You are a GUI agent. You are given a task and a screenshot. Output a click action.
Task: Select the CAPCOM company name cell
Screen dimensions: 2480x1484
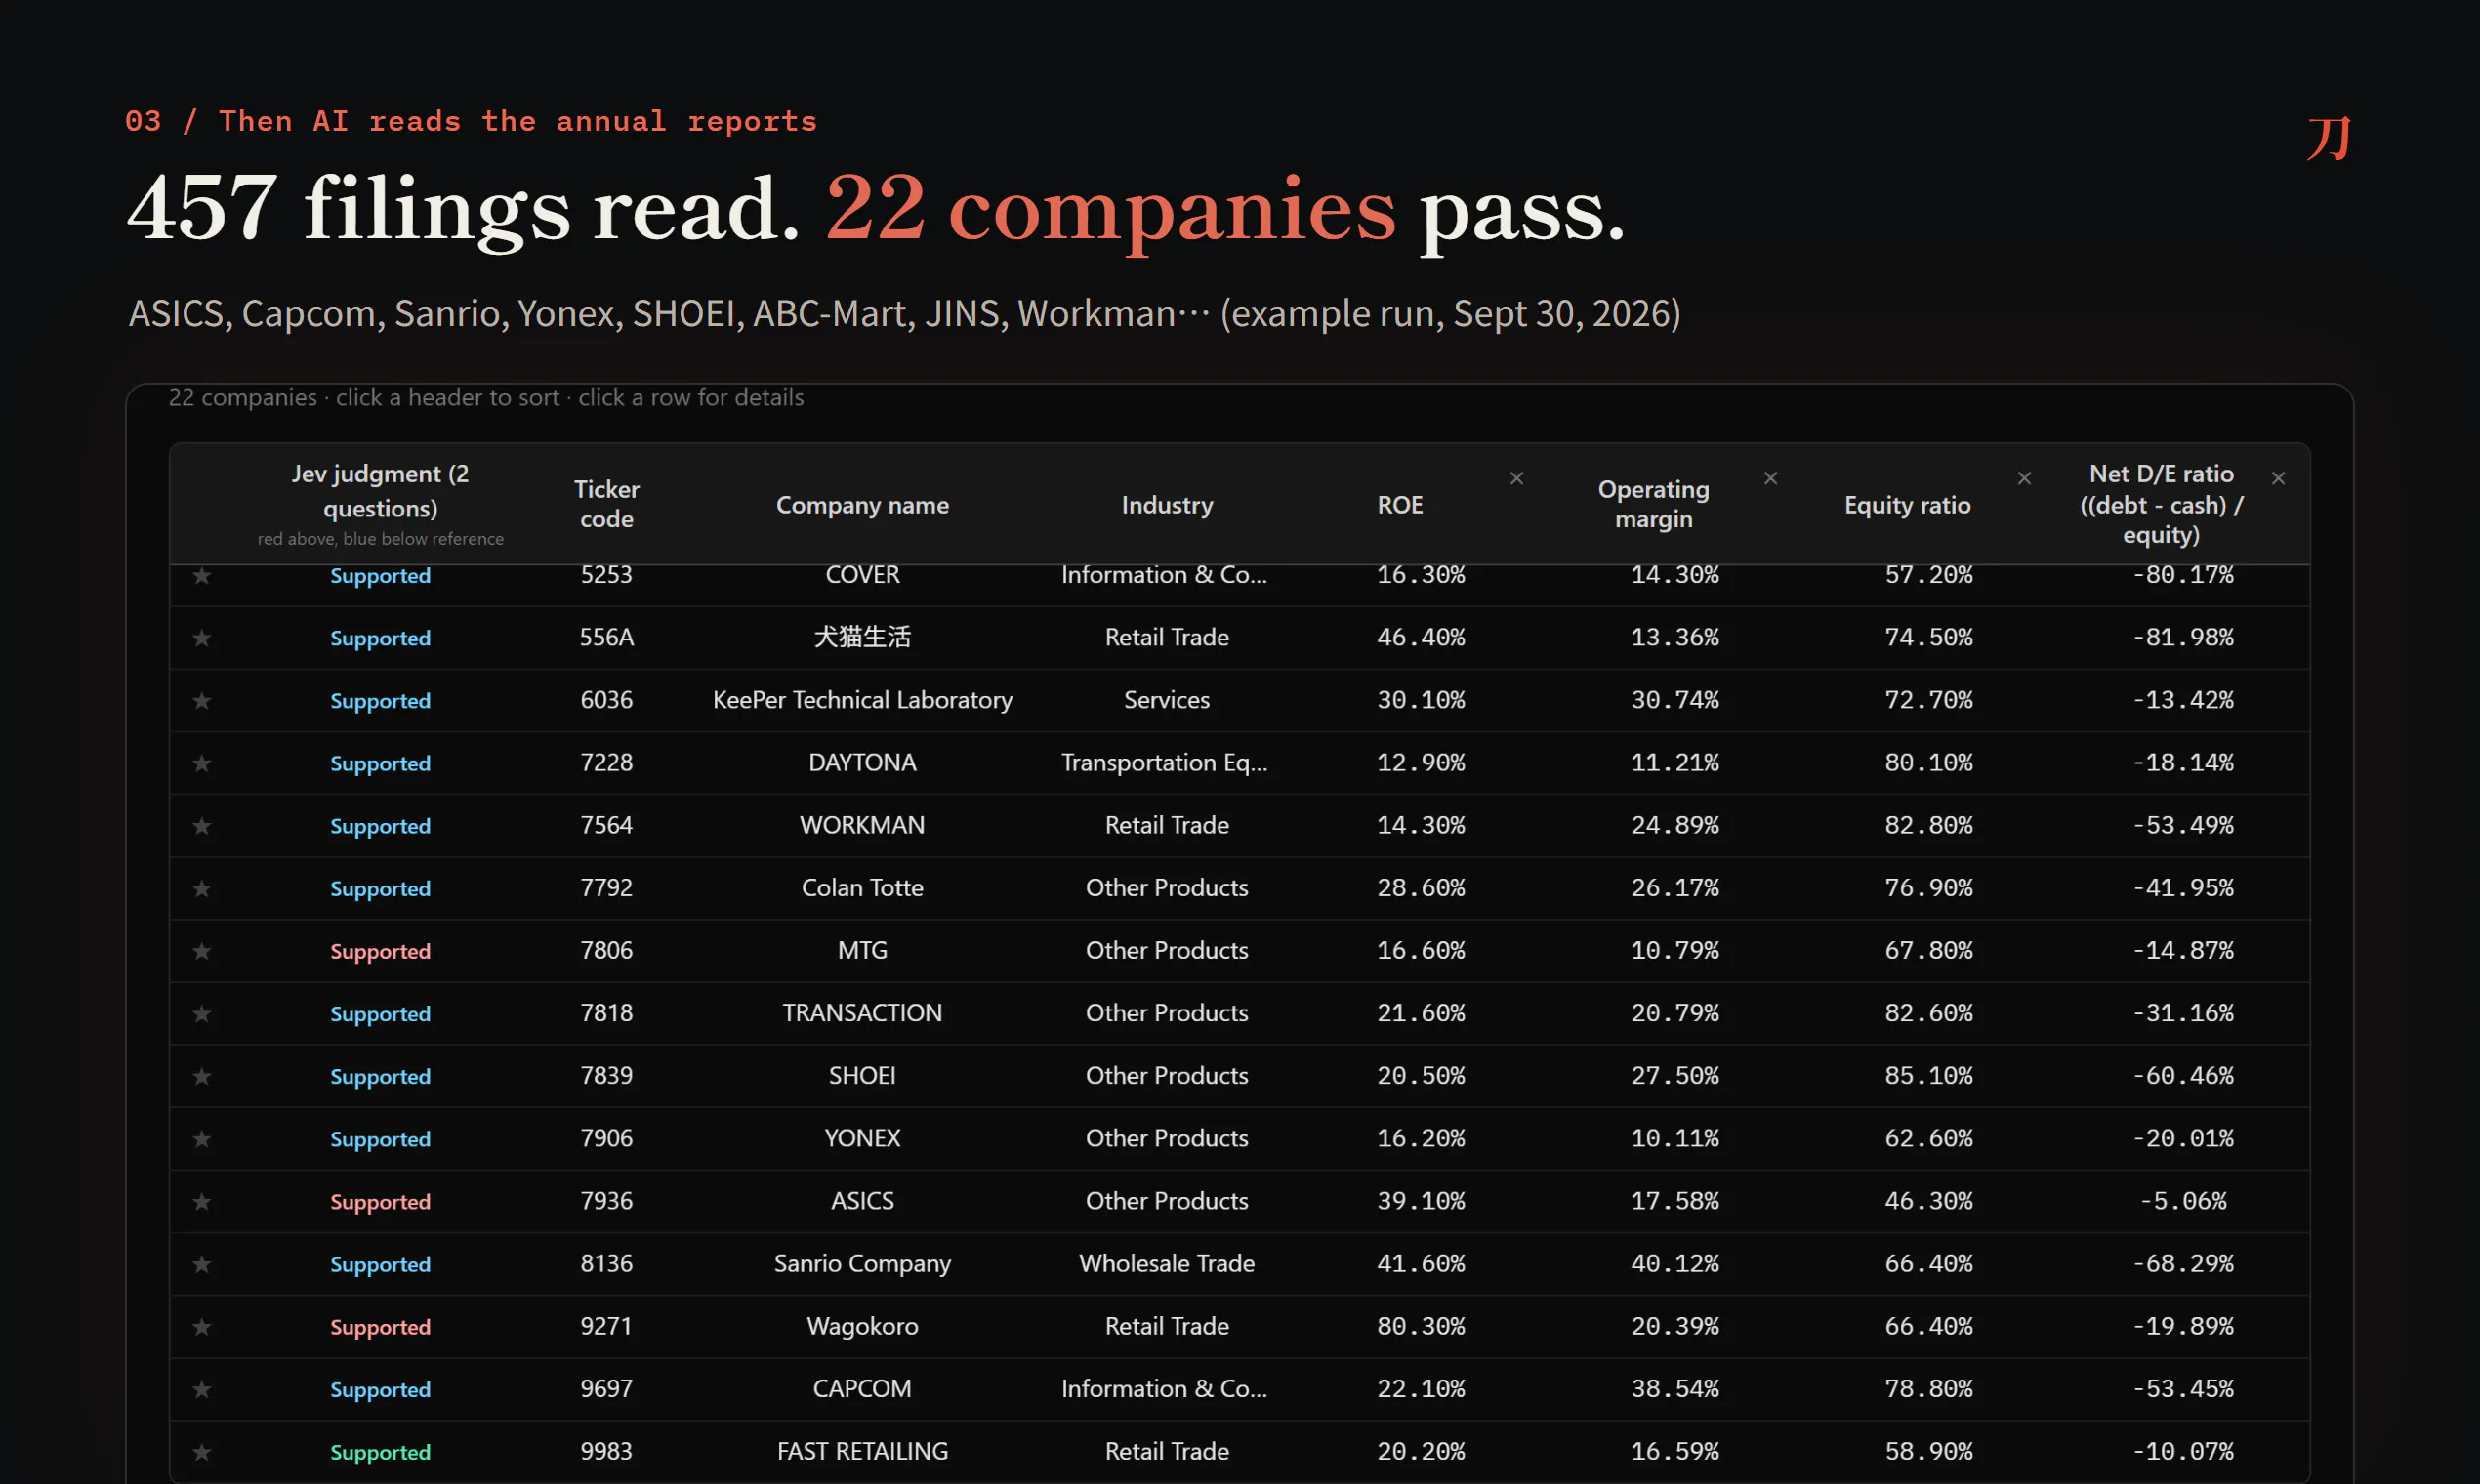[x=862, y=1389]
